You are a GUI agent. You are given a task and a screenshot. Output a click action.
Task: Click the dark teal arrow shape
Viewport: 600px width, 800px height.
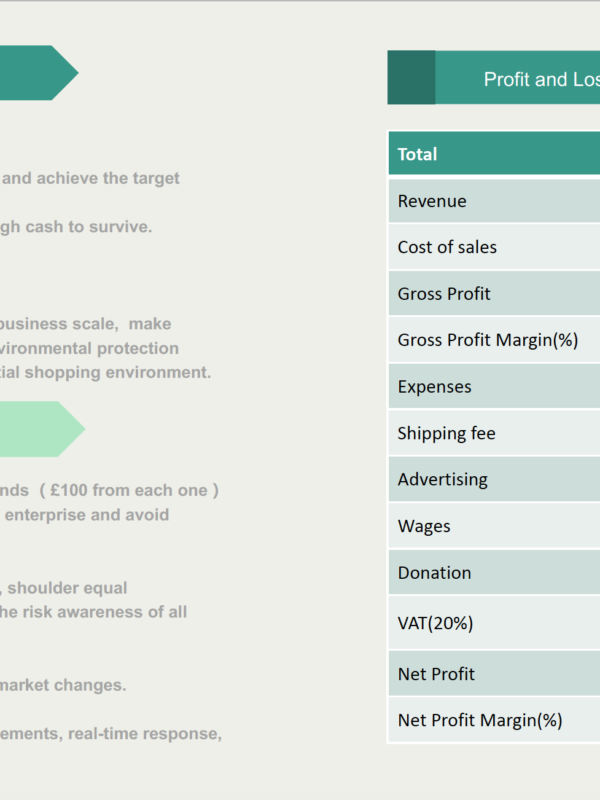pos(39,72)
